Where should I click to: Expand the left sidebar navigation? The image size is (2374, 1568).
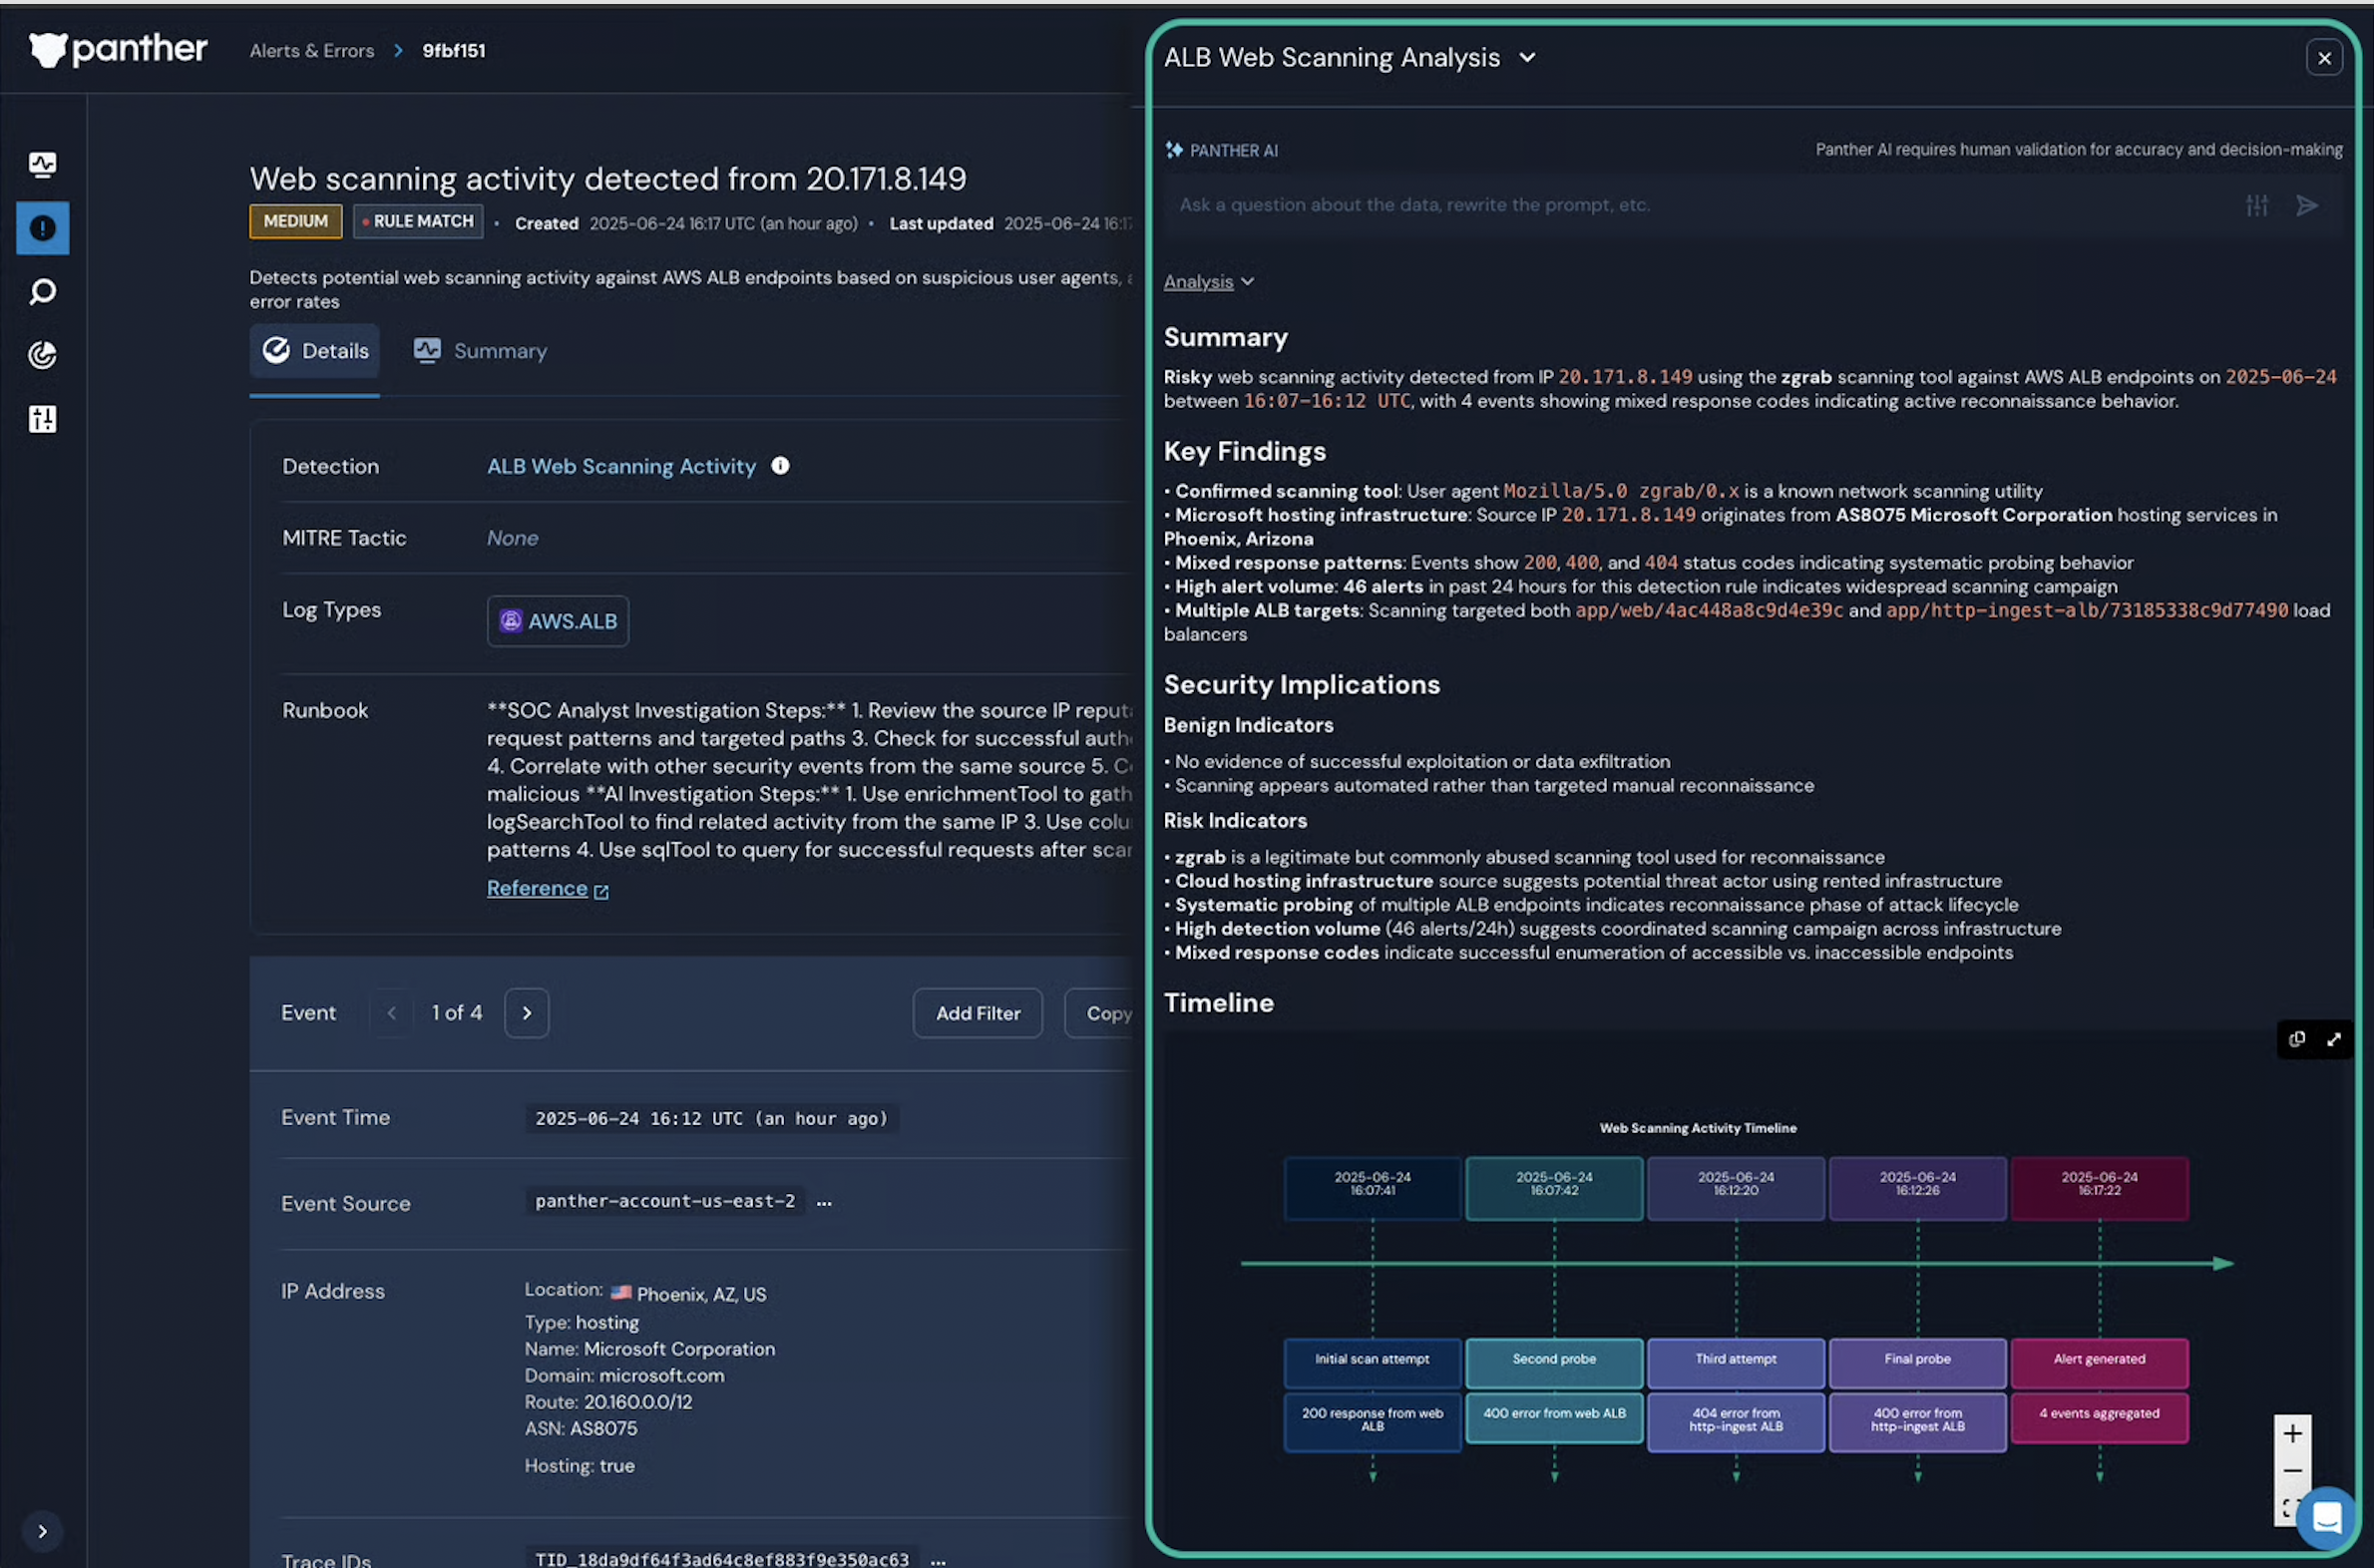[42, 1531]
